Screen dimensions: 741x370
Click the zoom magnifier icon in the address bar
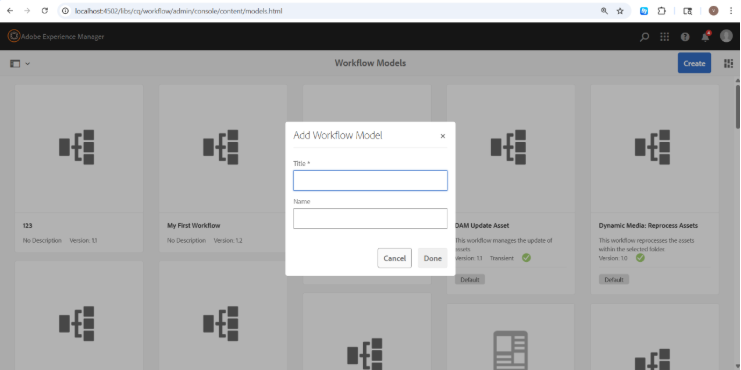click(x=604, y=11)
